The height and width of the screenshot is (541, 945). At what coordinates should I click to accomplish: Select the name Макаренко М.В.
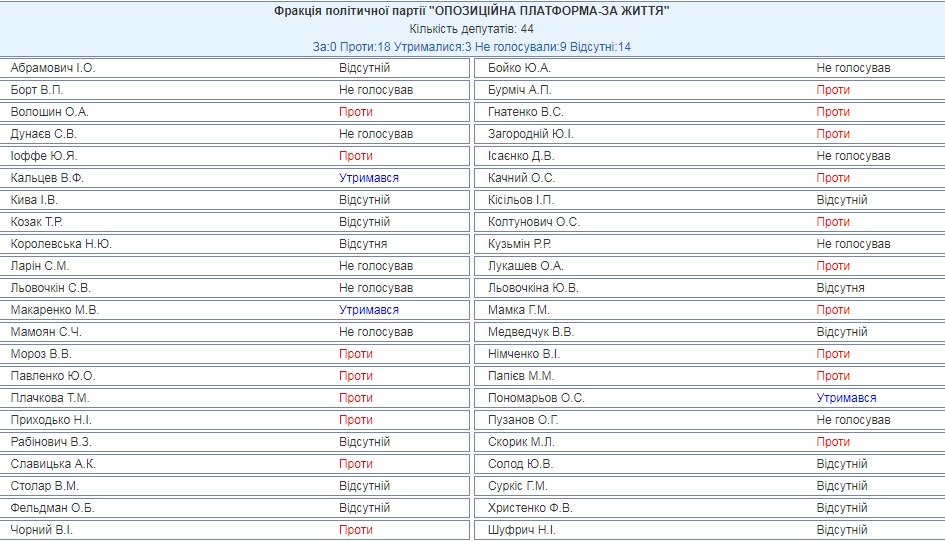(55, 310)
